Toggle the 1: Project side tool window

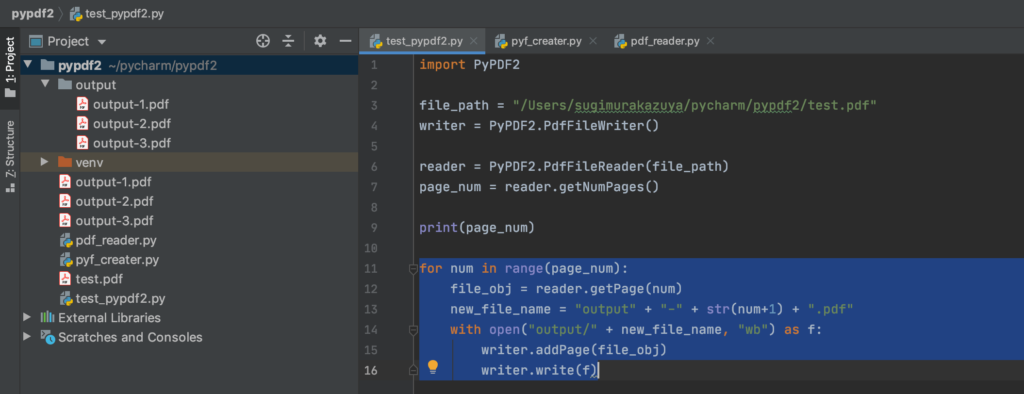coord(10,67)
